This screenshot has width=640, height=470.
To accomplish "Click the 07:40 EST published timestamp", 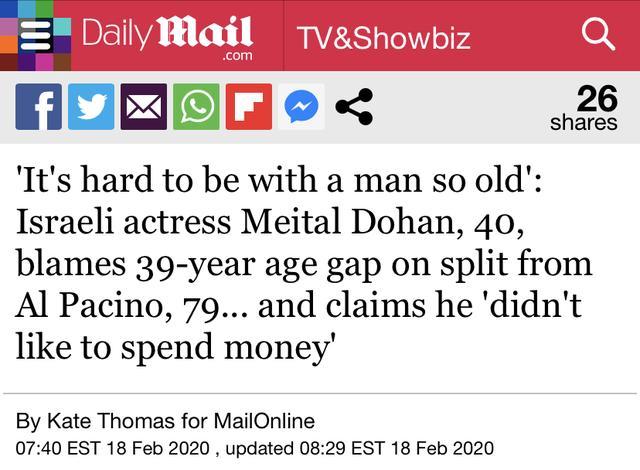I will click(x=117, y=447).
